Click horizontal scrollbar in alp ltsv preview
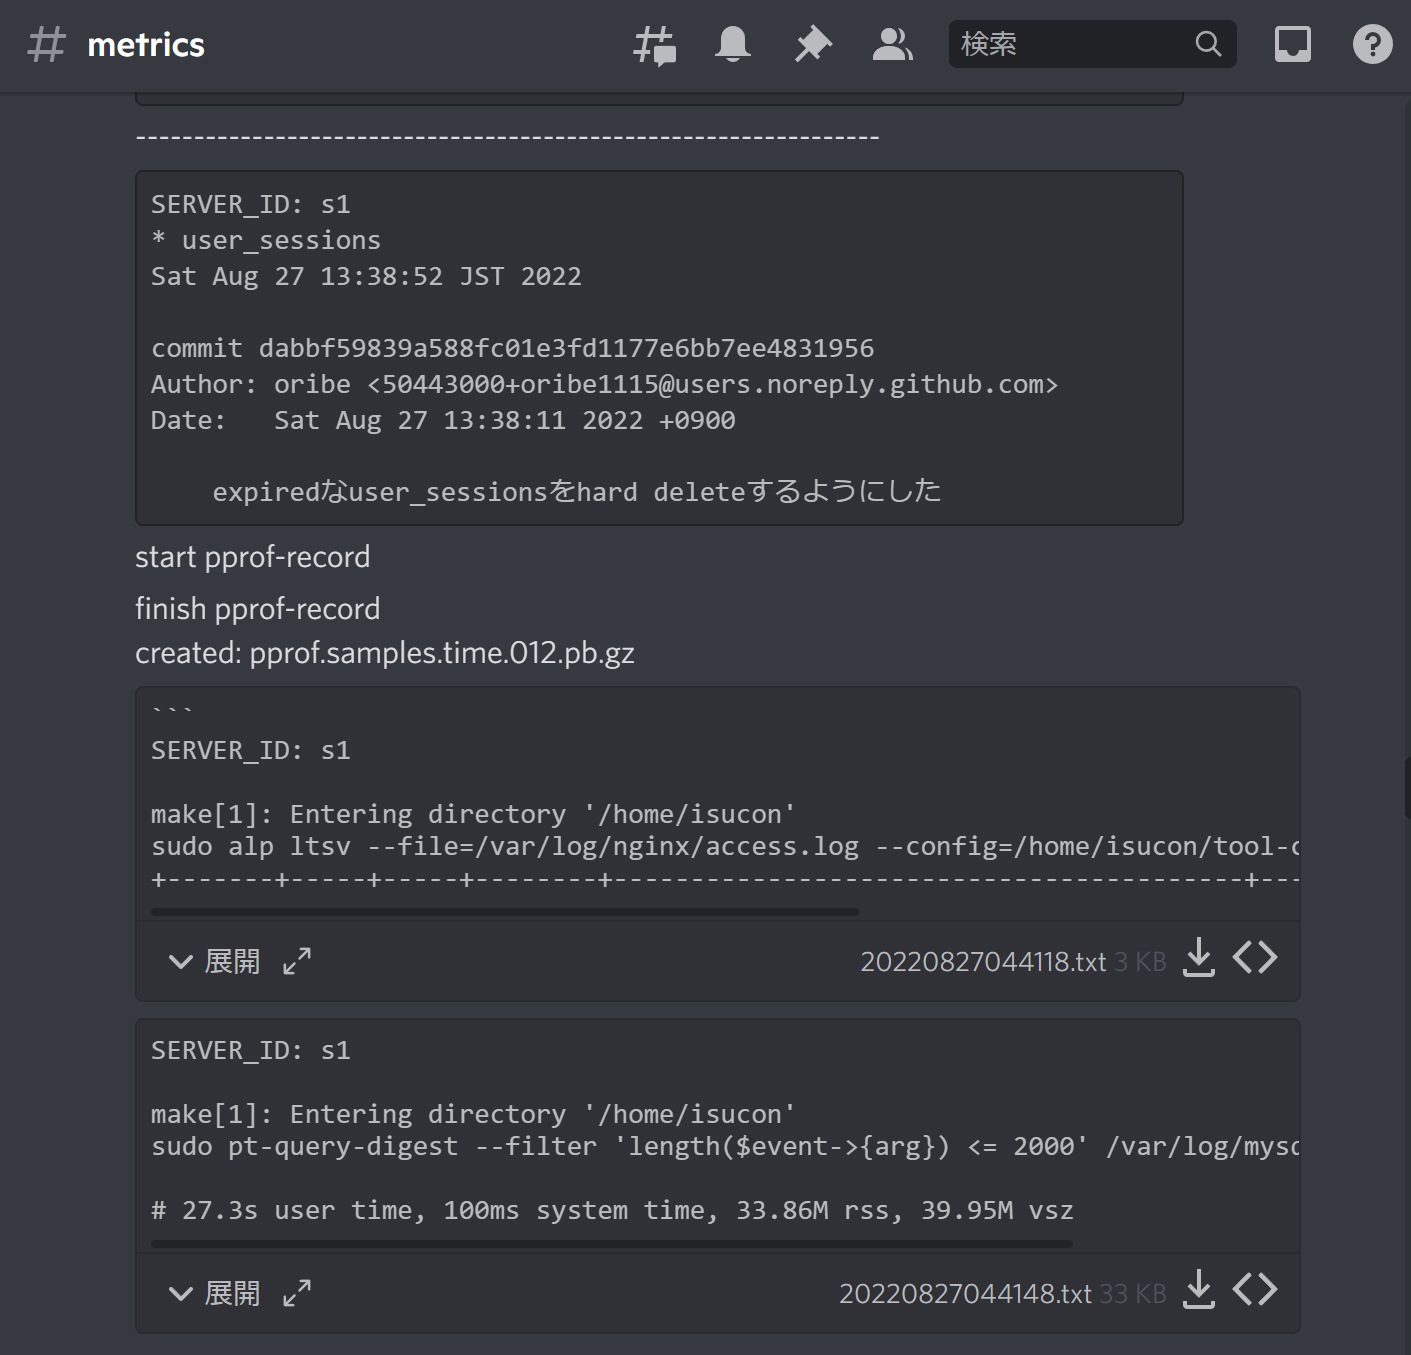This screenshot has height=1355, width=1411. (x=505, y=912)
